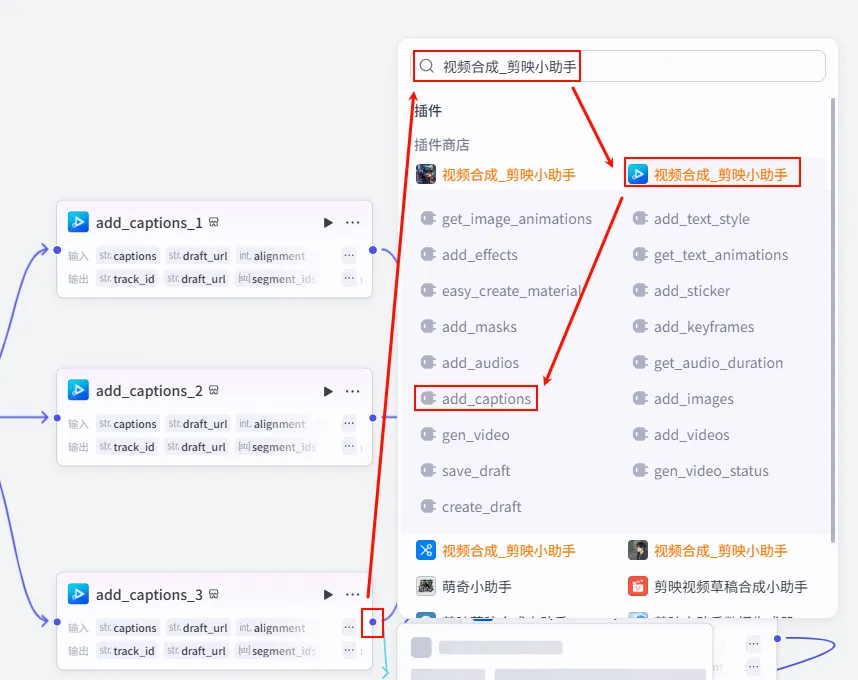Click the small badge icon beside add_captions_3 title
Image resolution: width=858 pixels, height=680 pixels.
214,594
